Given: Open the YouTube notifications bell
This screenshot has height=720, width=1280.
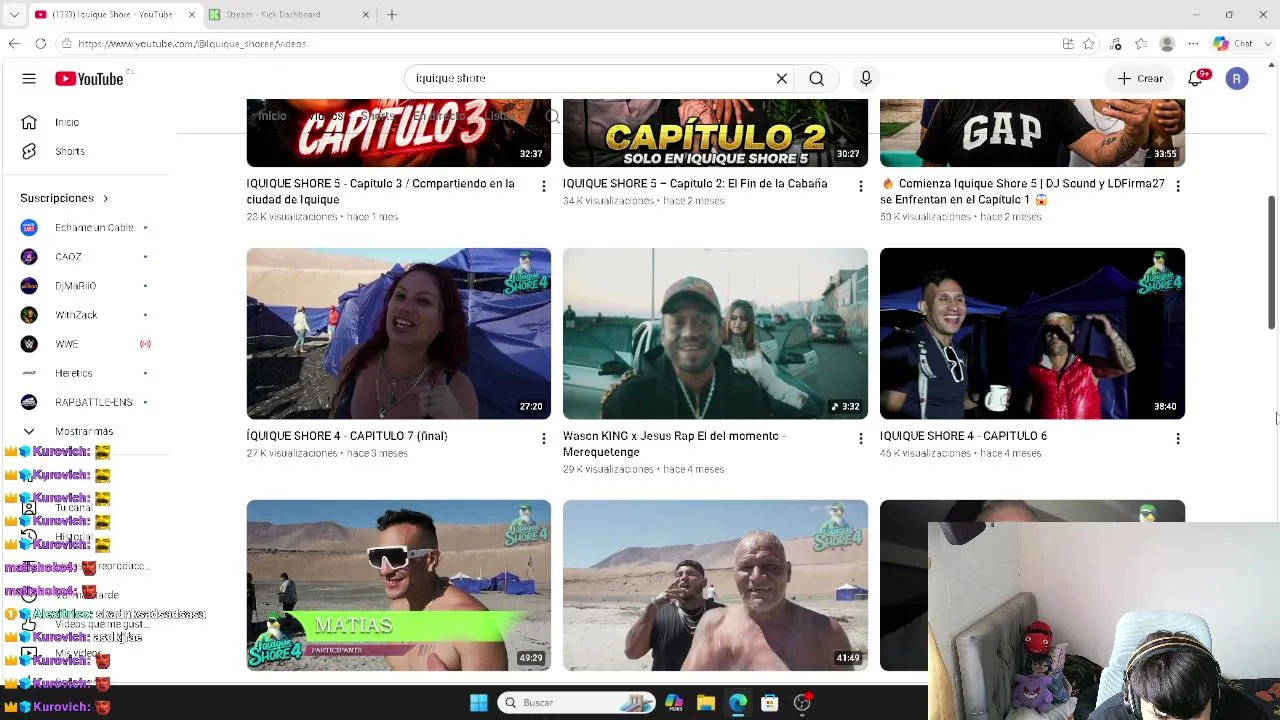Looking at the screenshot, I should tap(1196, 78).
